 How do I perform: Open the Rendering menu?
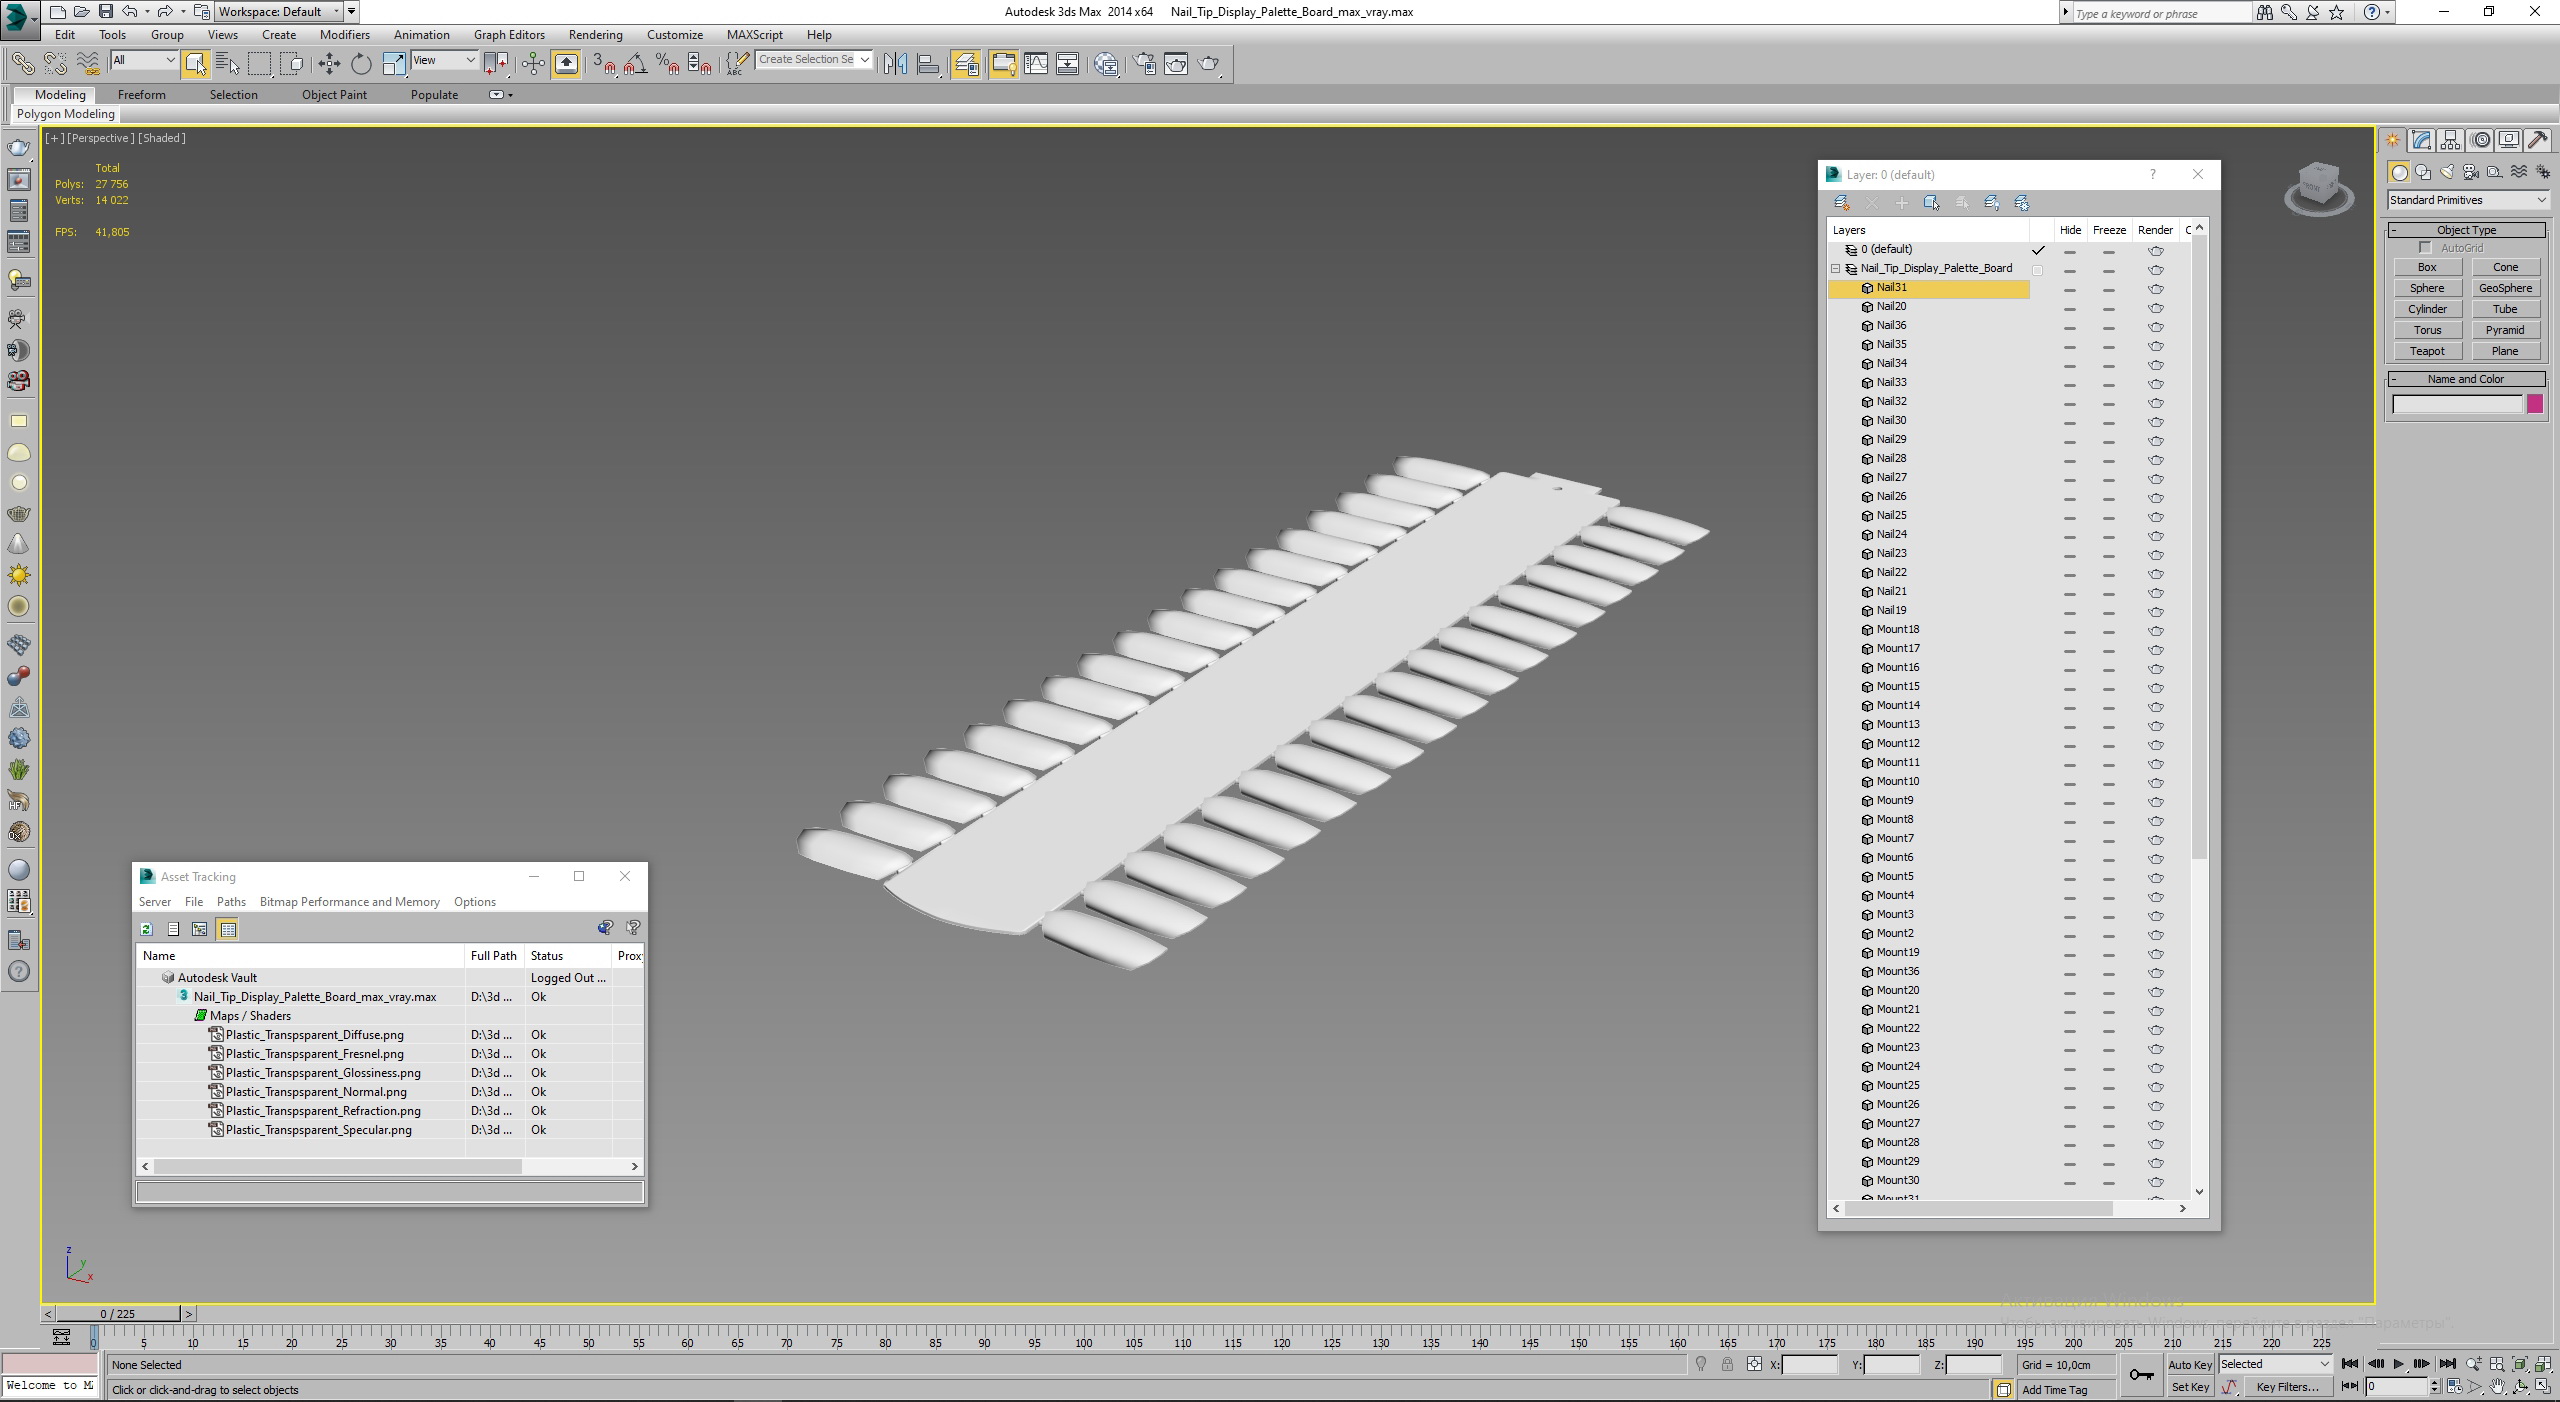tap(595, 35)
